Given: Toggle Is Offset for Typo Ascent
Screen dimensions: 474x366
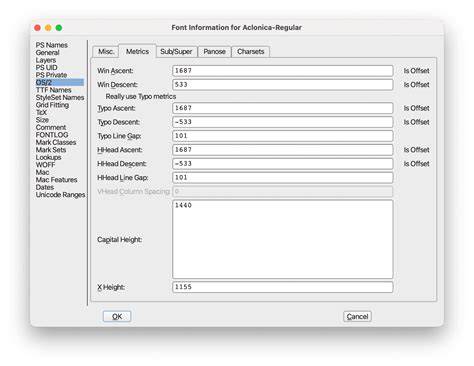Looking at the screenshot, I should pos(416,108).
